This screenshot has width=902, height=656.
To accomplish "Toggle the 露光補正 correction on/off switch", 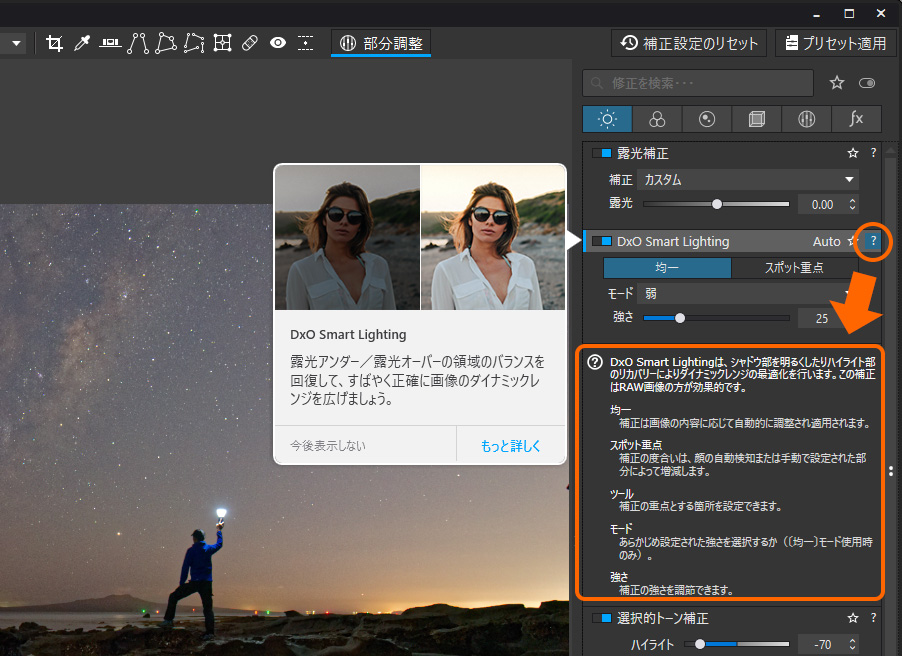I will [x=602, y=153].
